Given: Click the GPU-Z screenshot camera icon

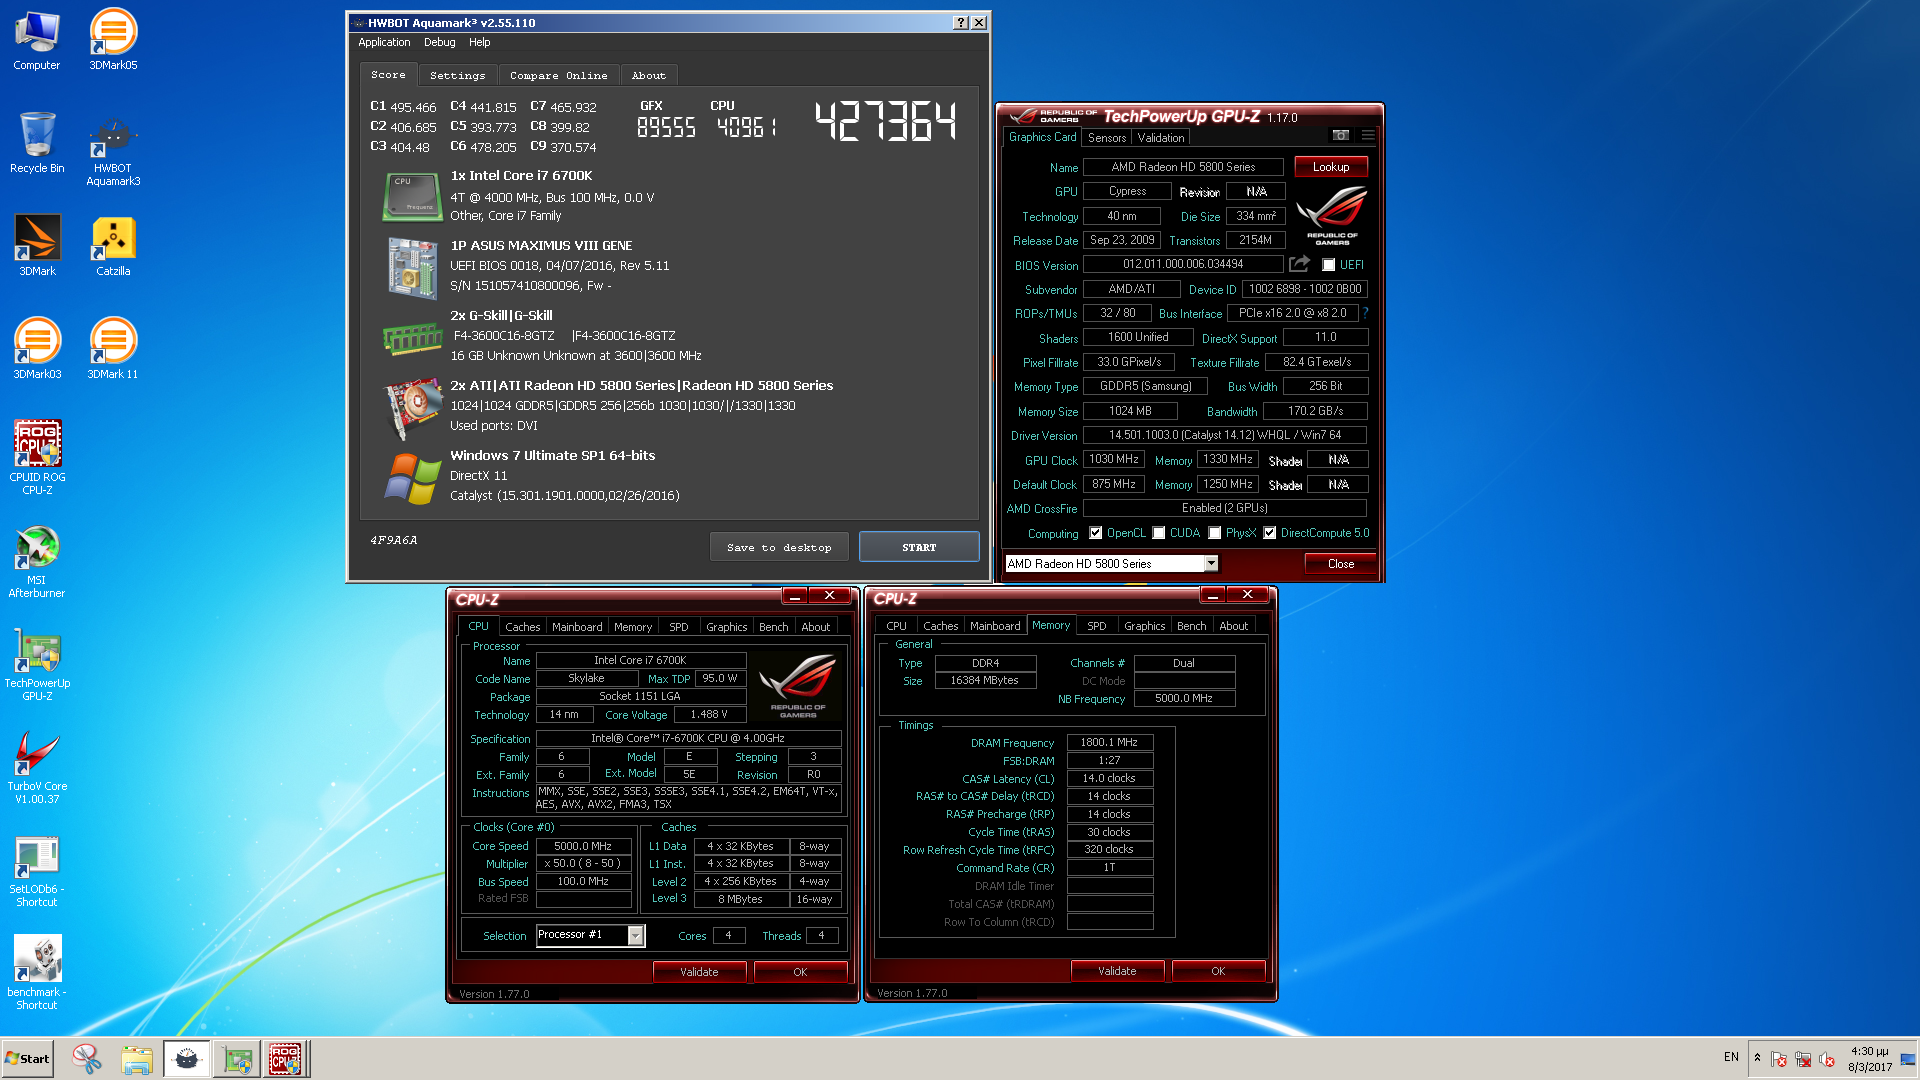Looking at the screenshot, I should [1340, 135].
